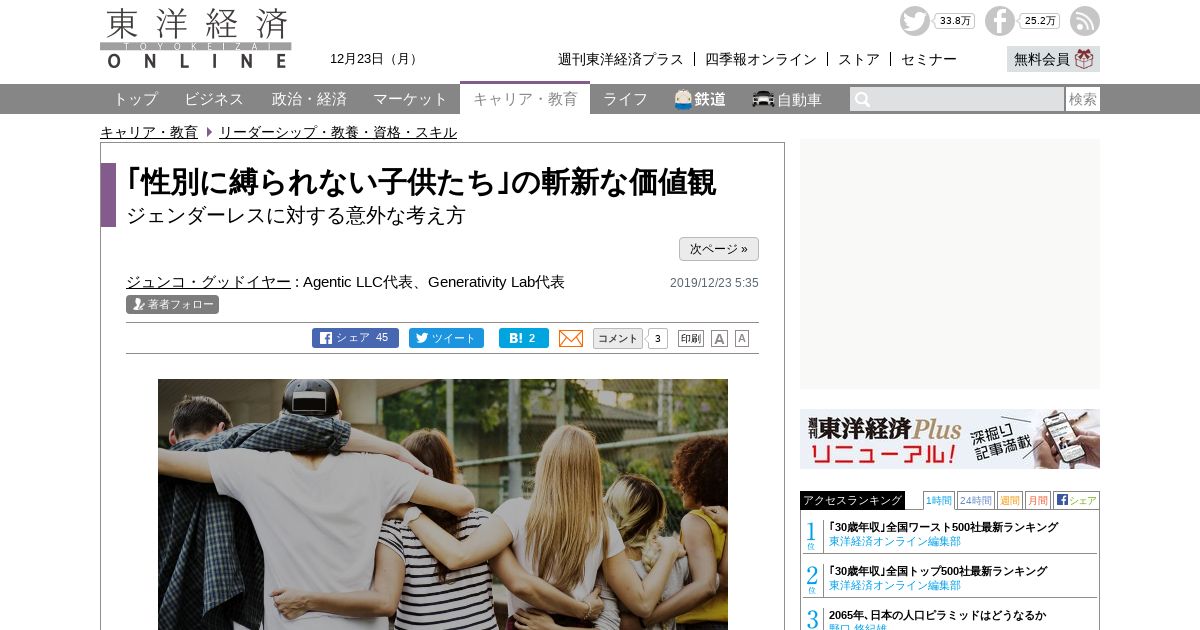Open the 政治・経済 navigation tab

pyautogui.click(x=309, y=99)
